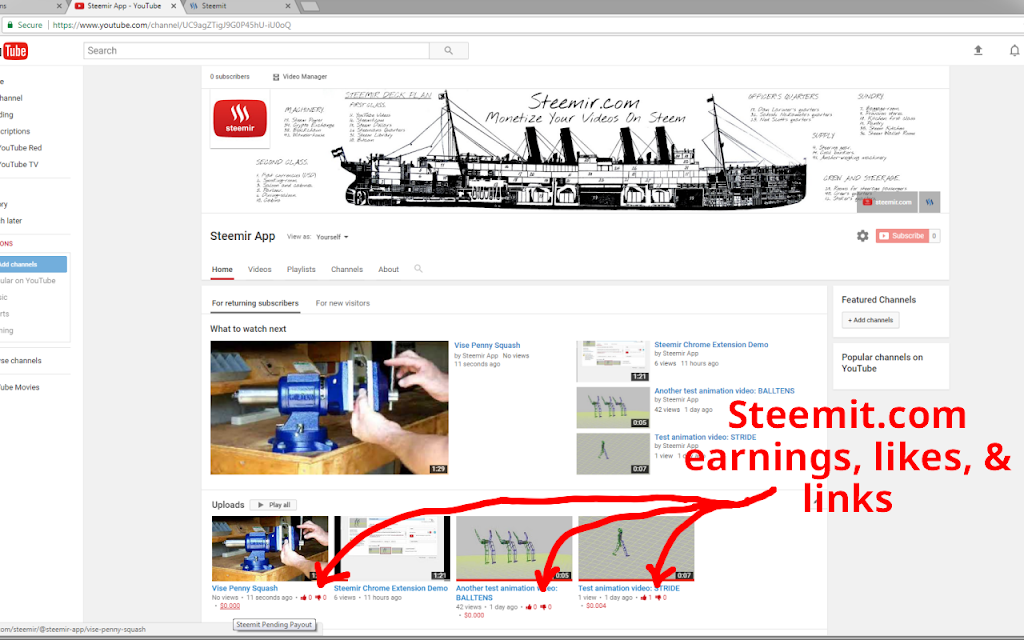Click Vise Penny Squash title under Uploads

pos(245,588)
